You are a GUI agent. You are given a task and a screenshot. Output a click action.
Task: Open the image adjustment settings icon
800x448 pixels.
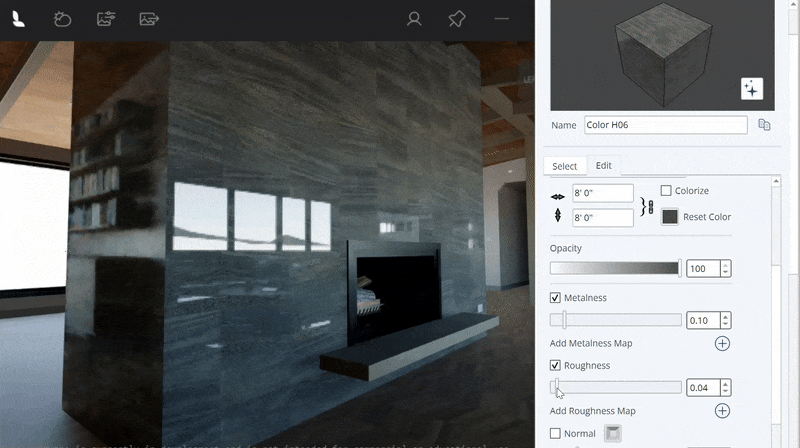105,19
